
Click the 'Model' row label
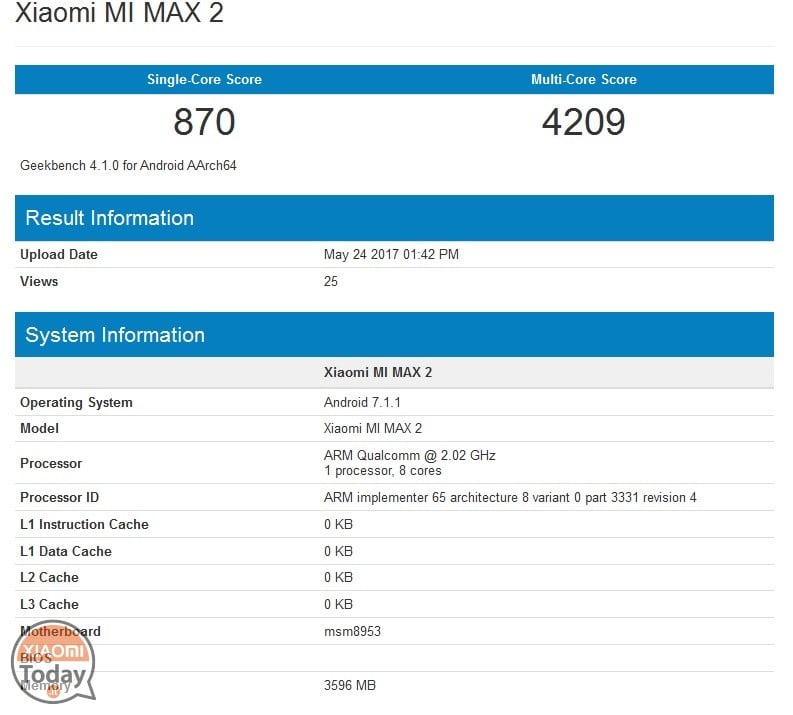click(39, 428)
